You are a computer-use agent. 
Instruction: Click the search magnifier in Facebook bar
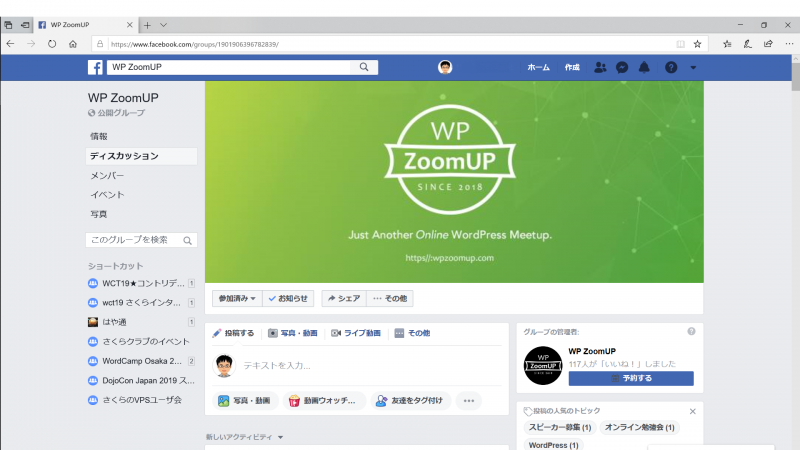coord(364,67)
